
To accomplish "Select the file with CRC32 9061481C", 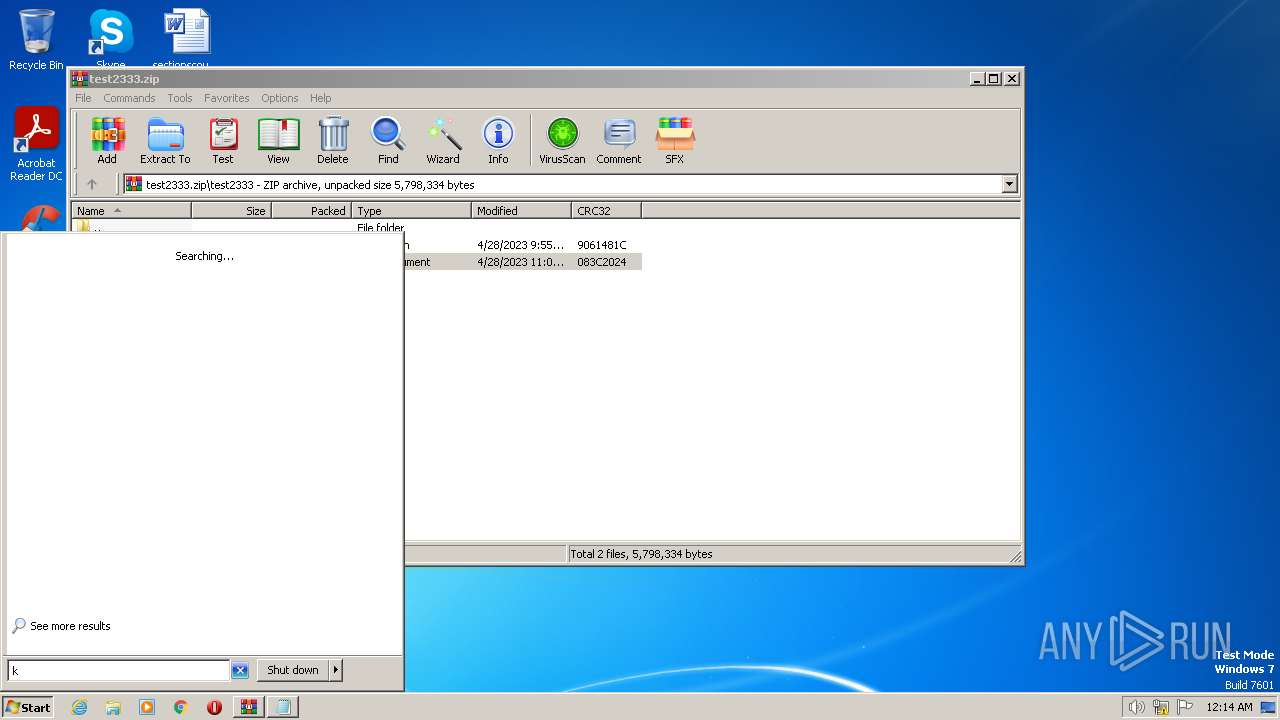I will [x=522, y=245].
